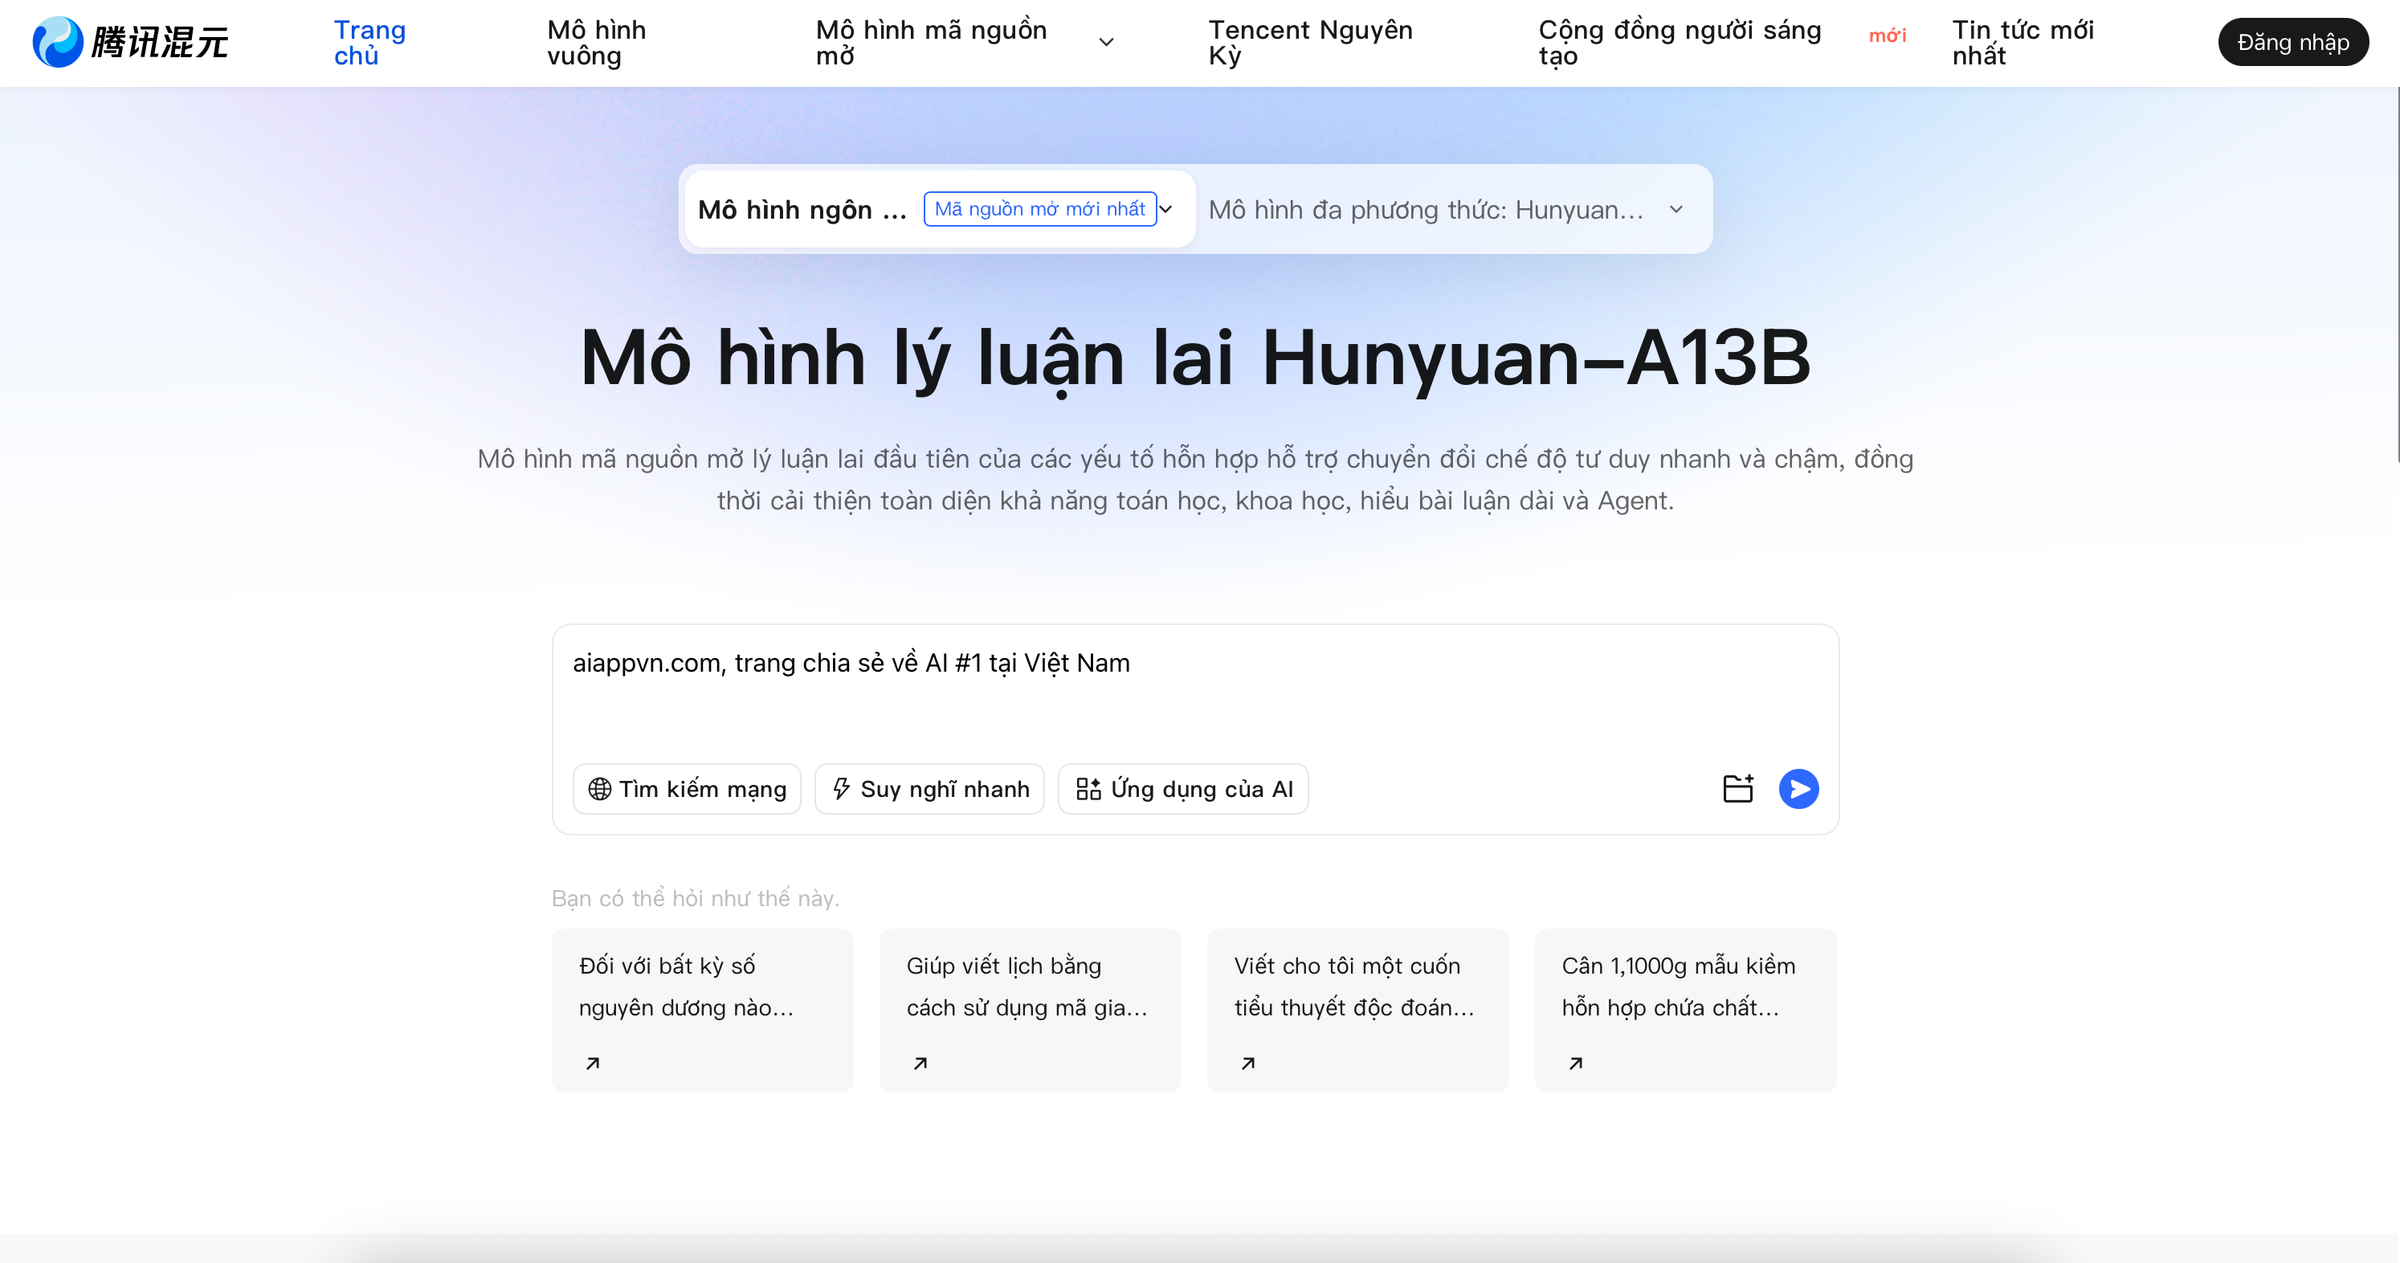
Task: Toggle the 'Suy nghĩ nhanh' thinking mode
Action: pos(929,789)
